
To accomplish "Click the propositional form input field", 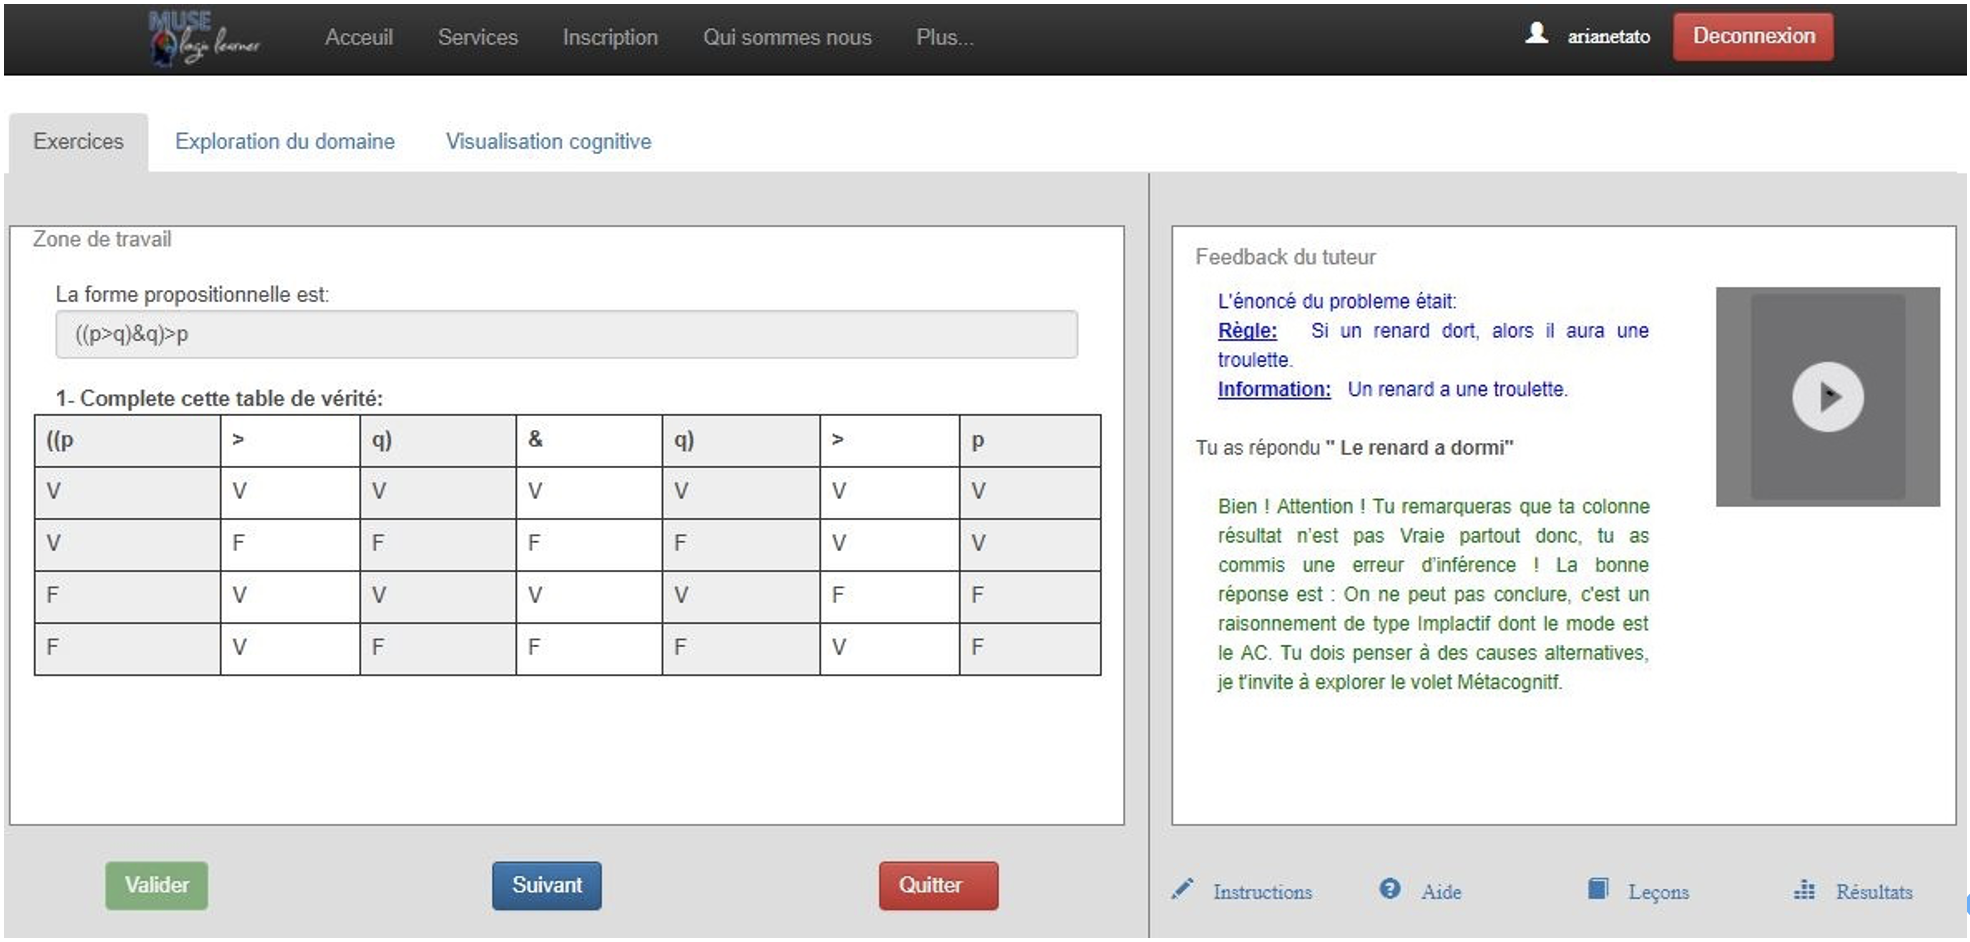I will tap(566, 334).
